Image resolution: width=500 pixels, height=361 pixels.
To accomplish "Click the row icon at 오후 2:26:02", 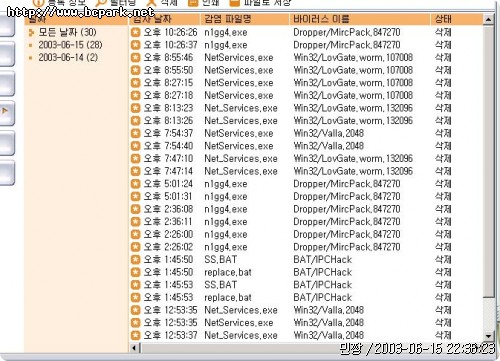I will coord(135,247).
